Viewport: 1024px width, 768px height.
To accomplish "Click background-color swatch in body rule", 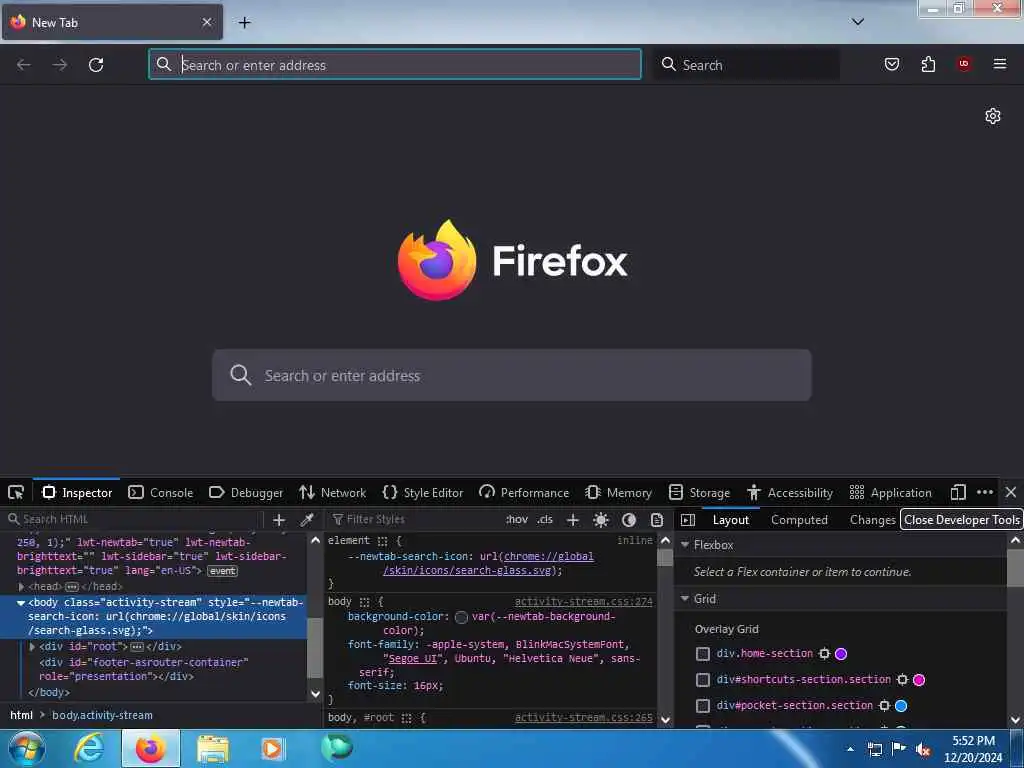I will (x=461, y=617).
